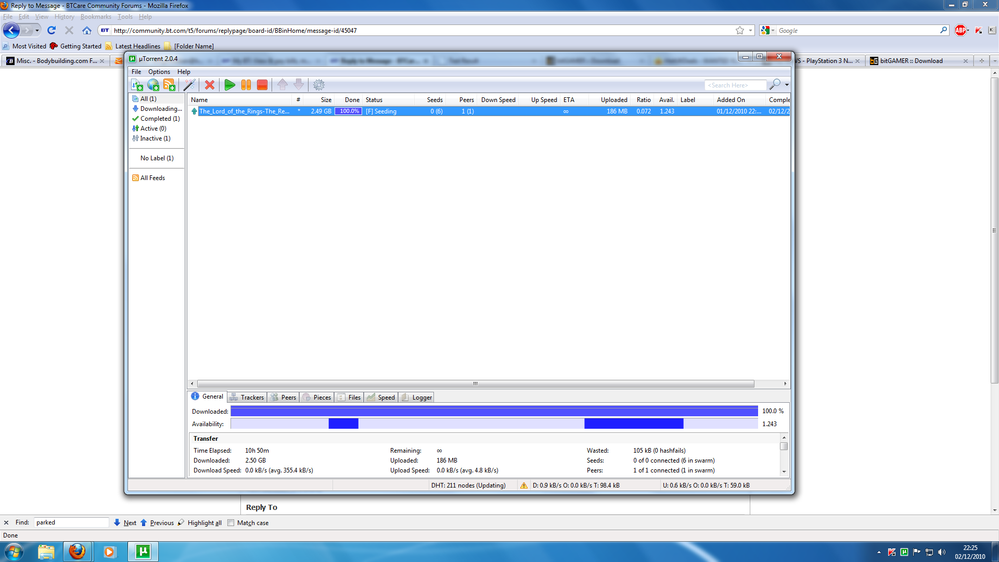Click the Availability pieces bar
The height and width of the screenshot is (562, 999).
(x=494, y=424)
